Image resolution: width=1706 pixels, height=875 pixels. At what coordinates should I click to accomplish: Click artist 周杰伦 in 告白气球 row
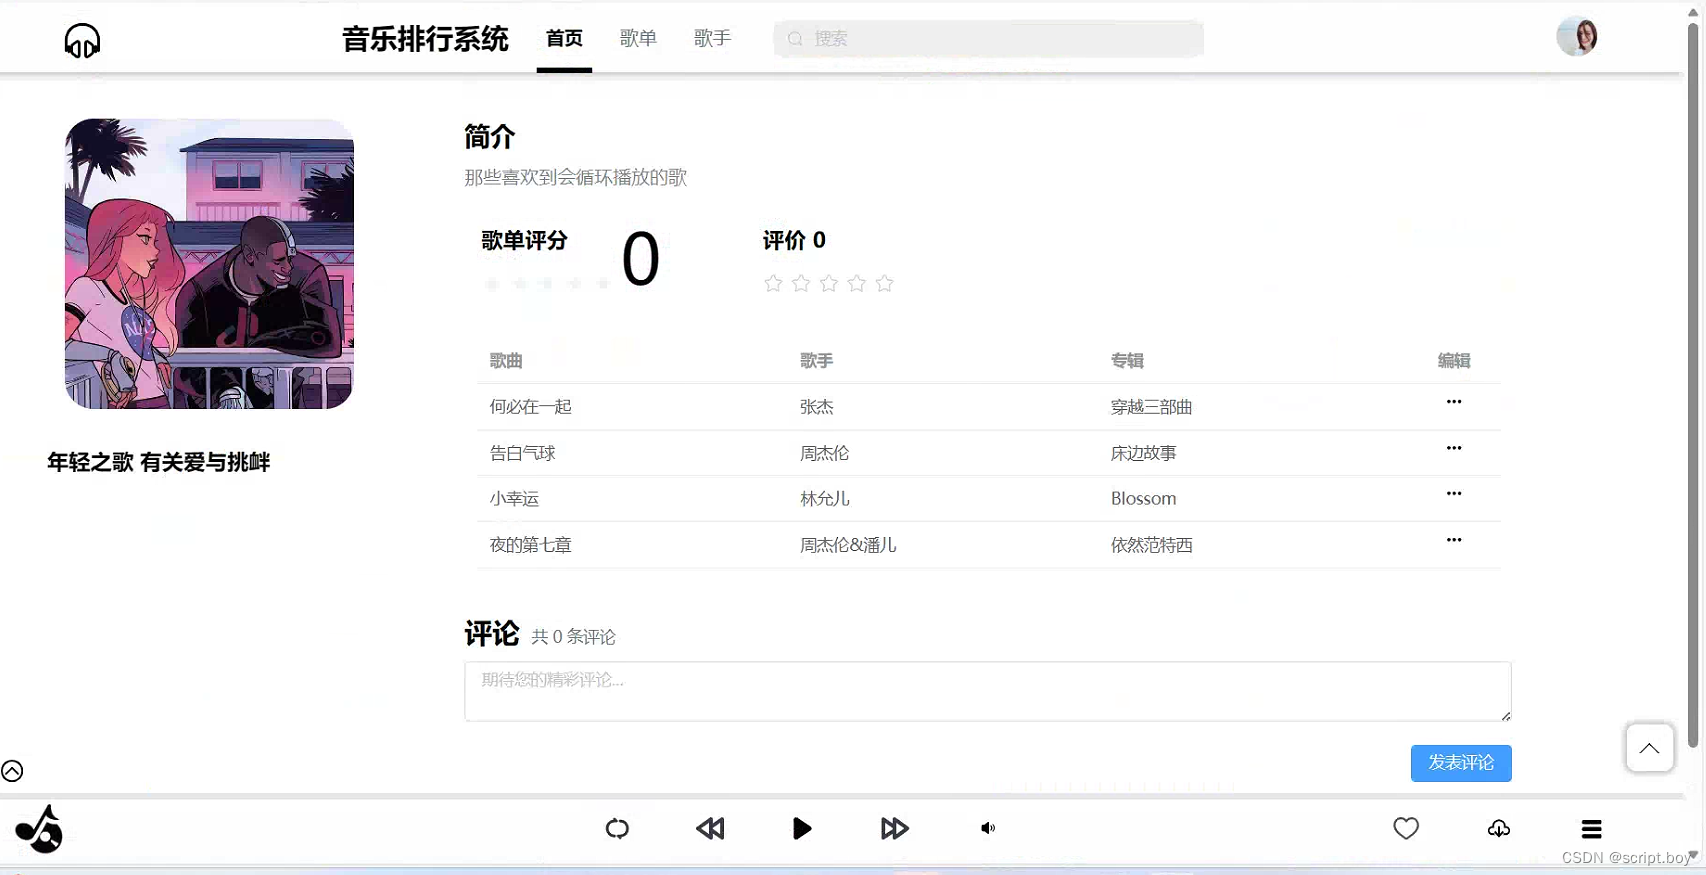pos(825,453)
